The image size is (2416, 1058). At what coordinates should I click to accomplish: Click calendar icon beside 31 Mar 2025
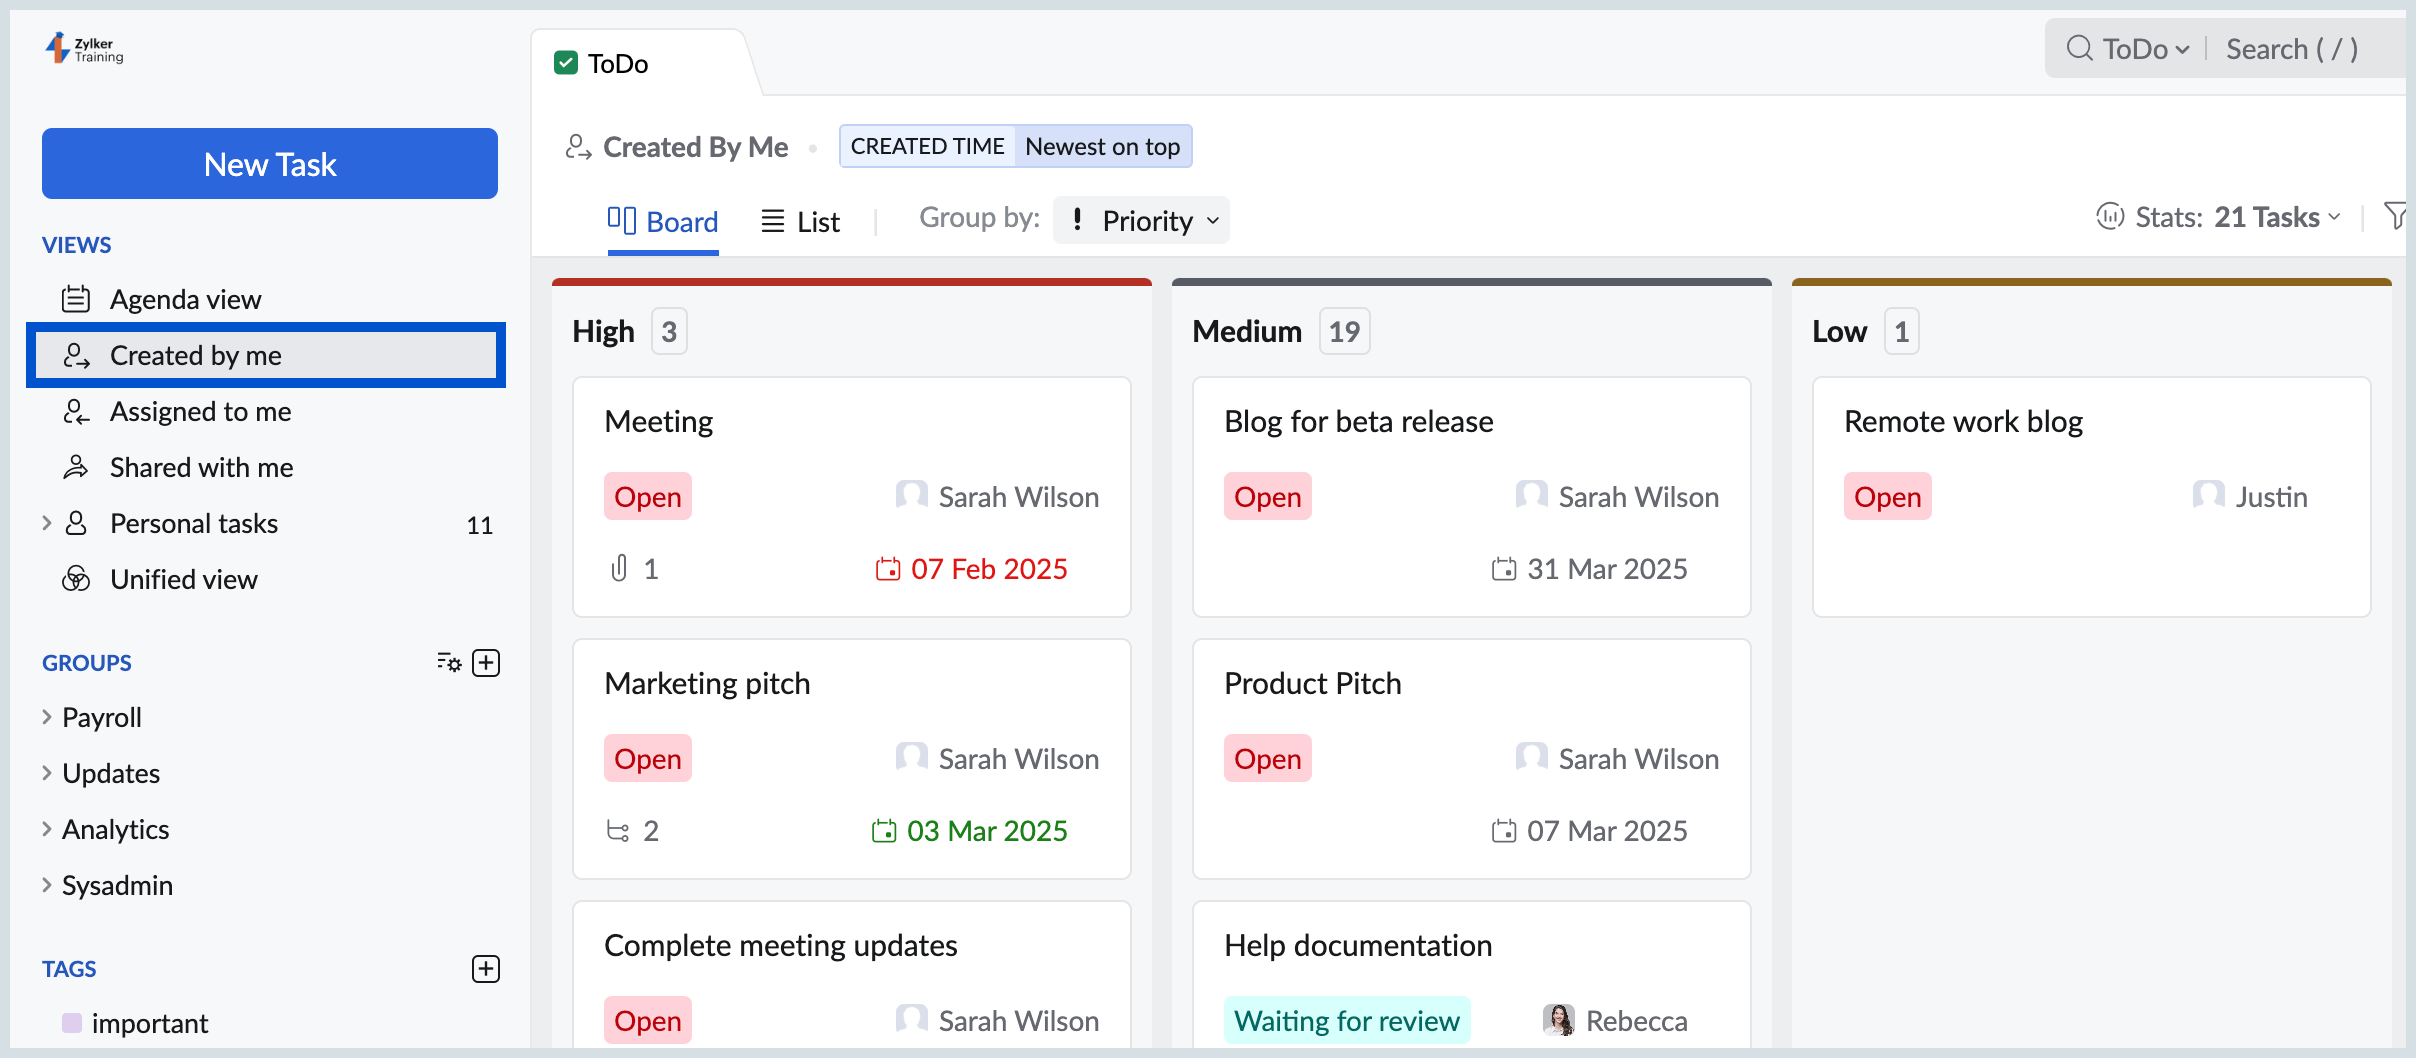pyautogui.click(x=1503, y=569)
